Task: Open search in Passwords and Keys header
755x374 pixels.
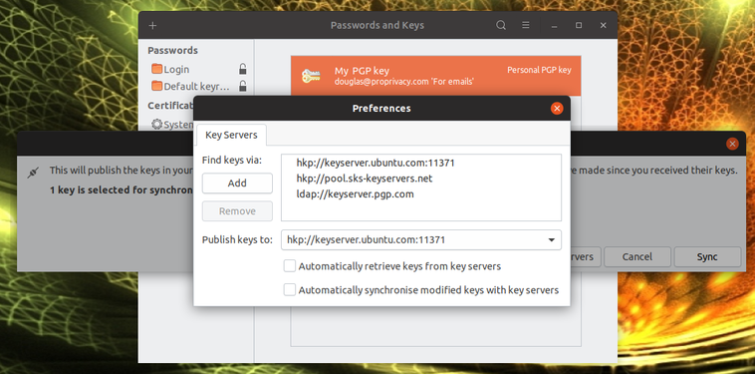Action: [501, 25]
